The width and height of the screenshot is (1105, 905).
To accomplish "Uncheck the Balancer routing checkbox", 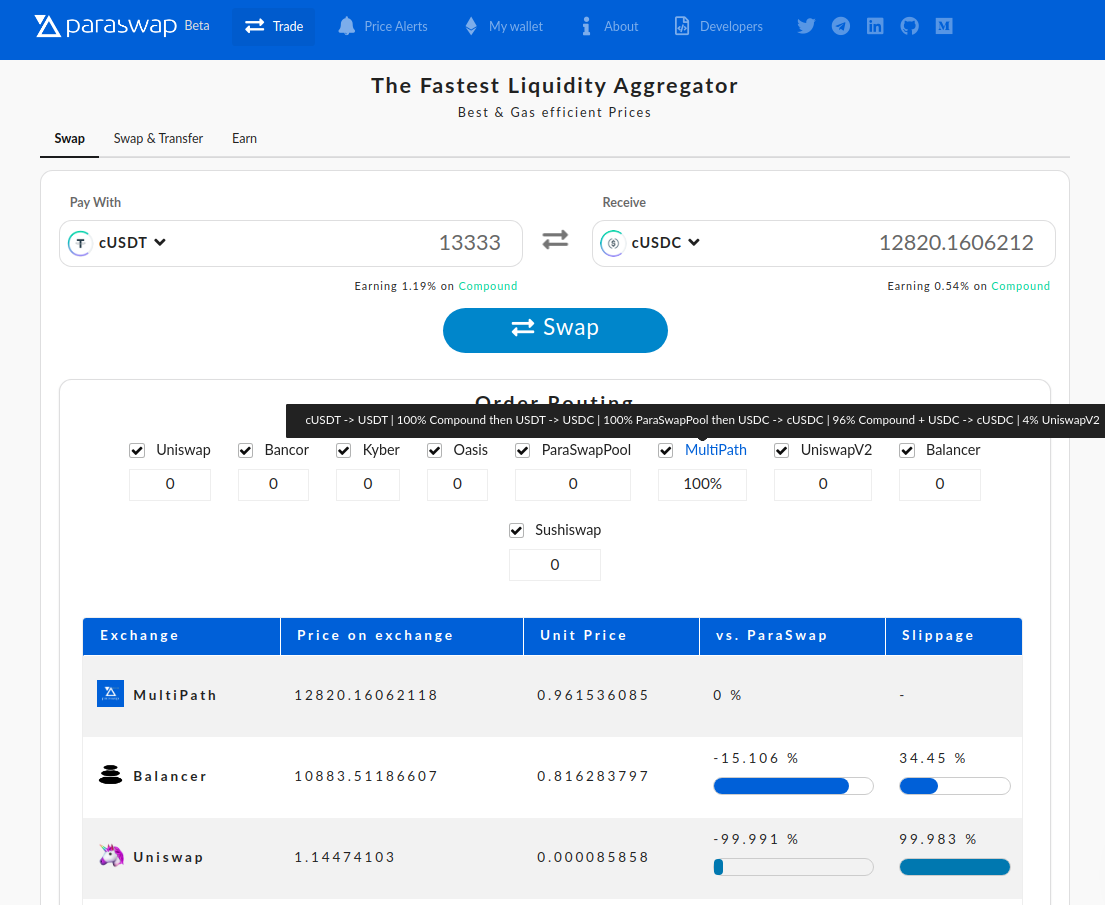I will pyautogui.click(x=907, y=450).
